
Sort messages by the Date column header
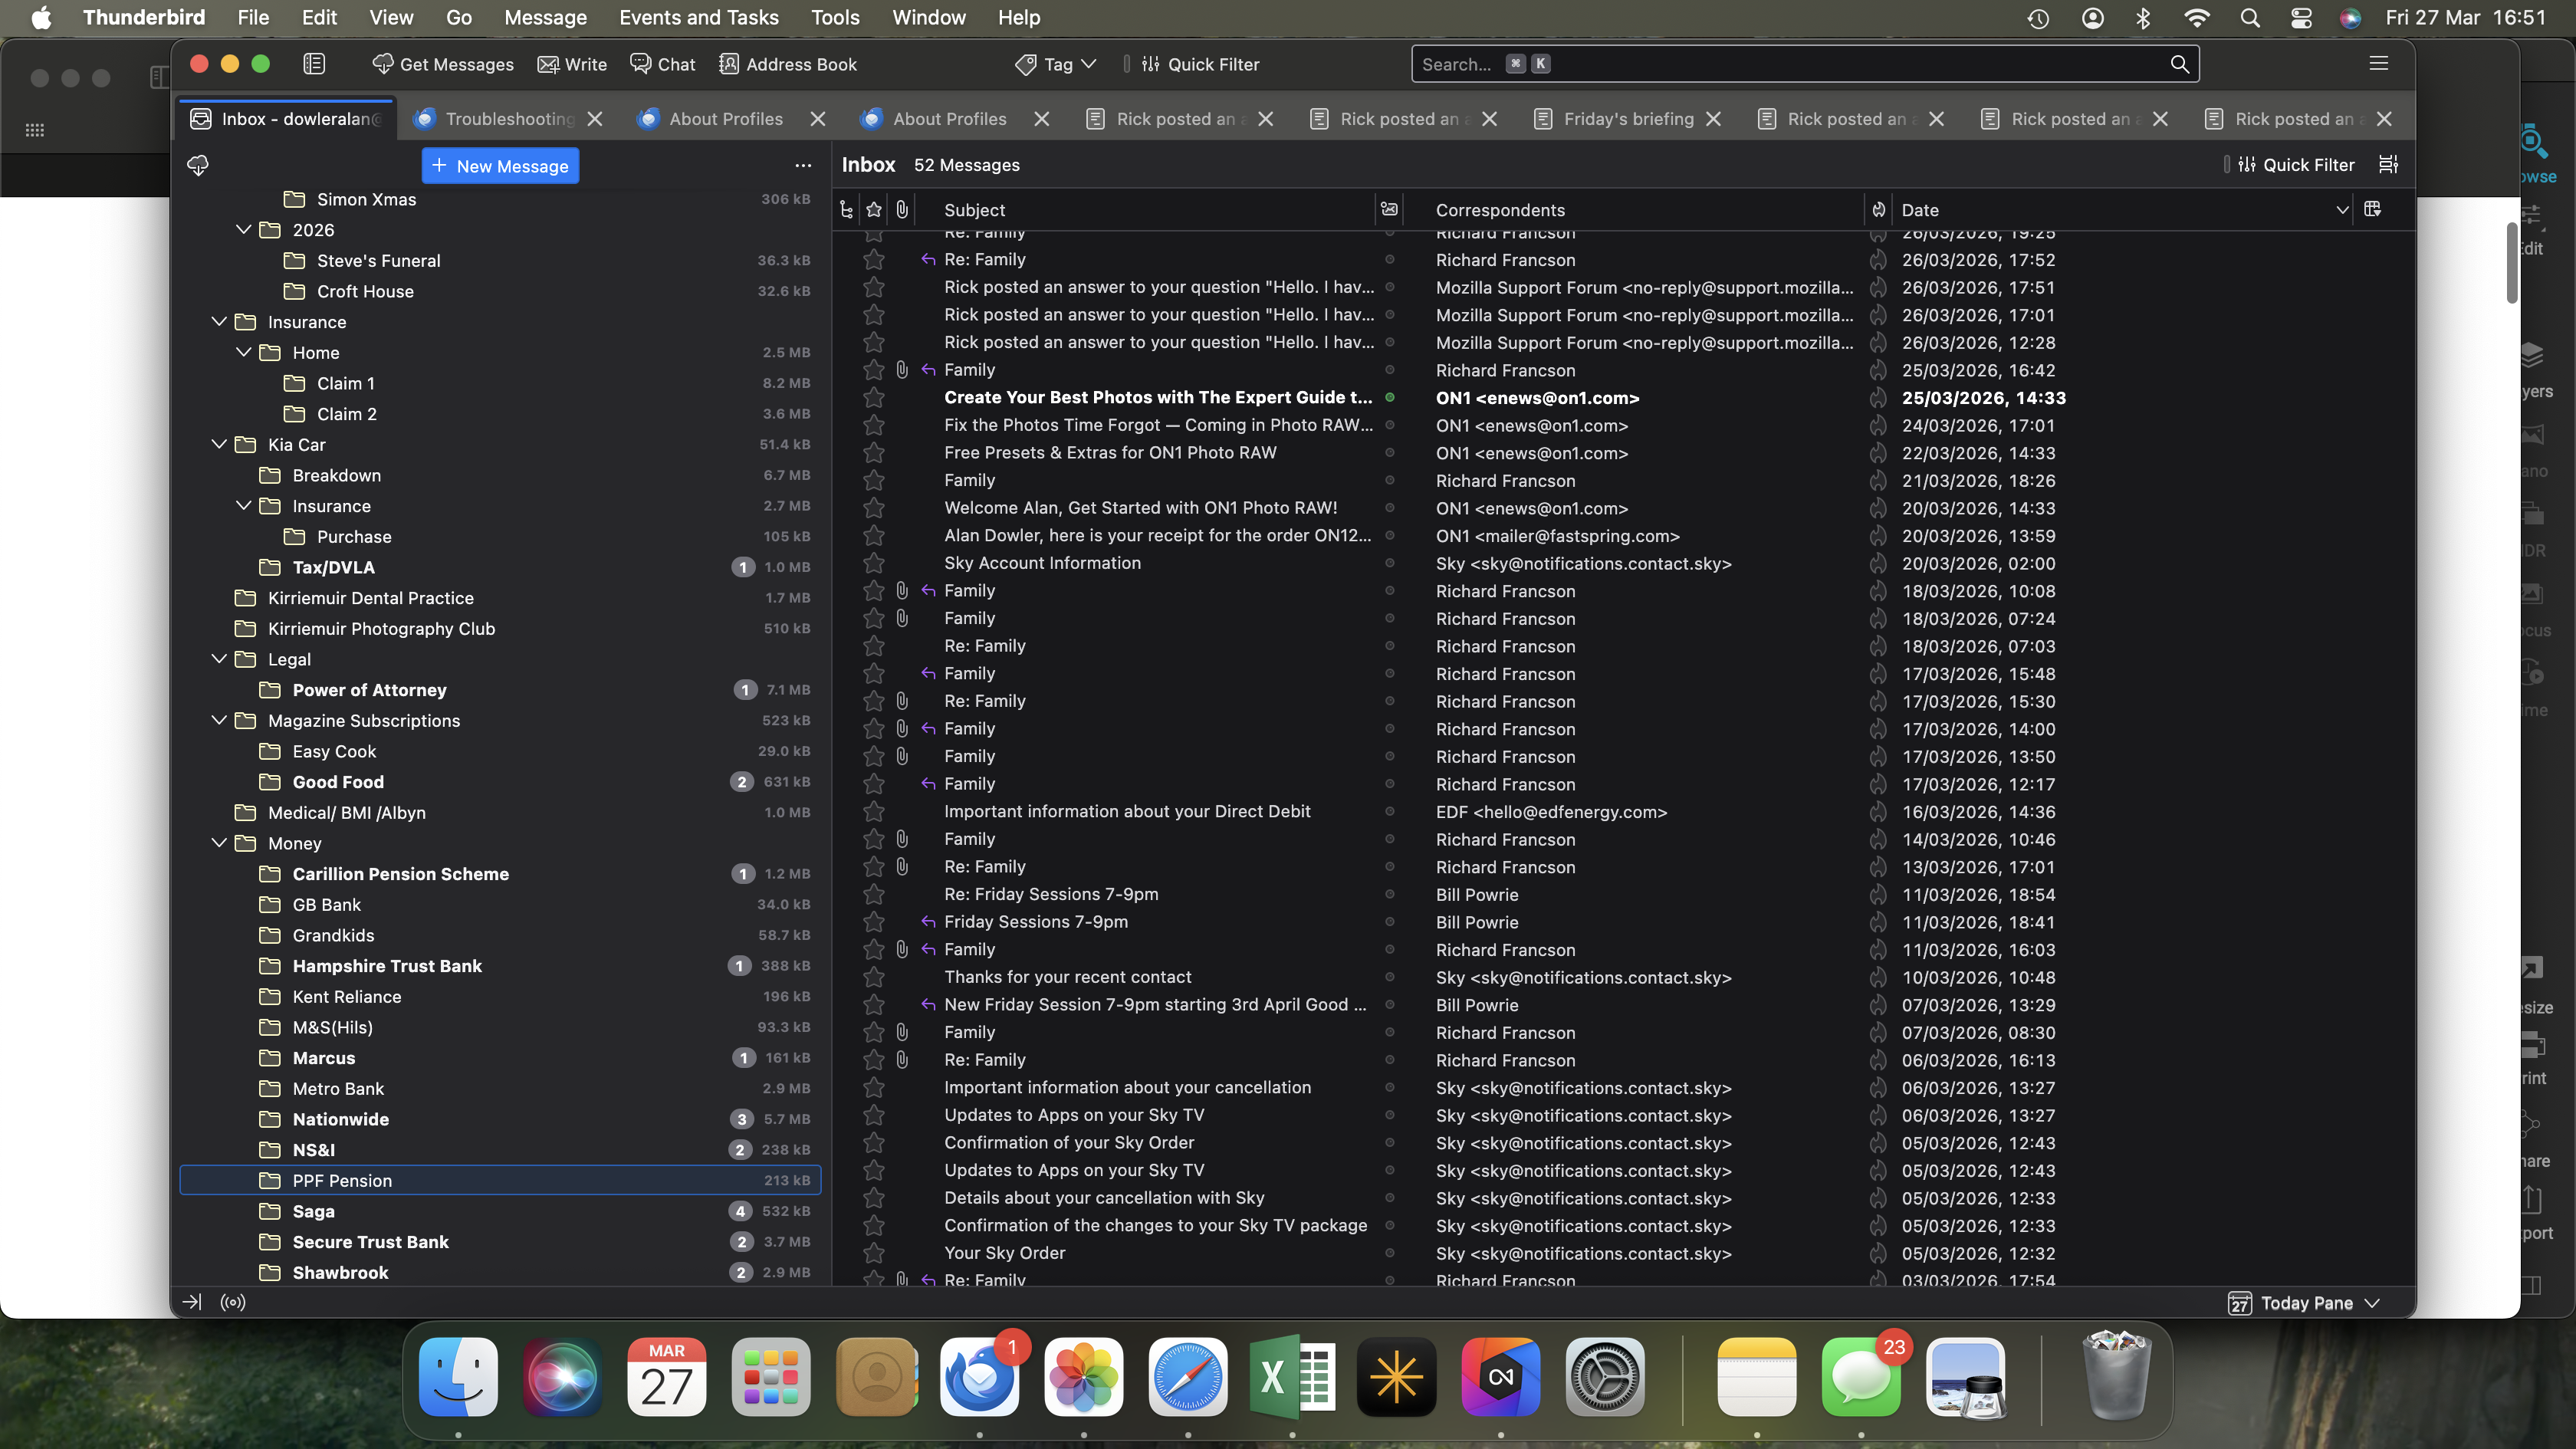coord(1920,210)
